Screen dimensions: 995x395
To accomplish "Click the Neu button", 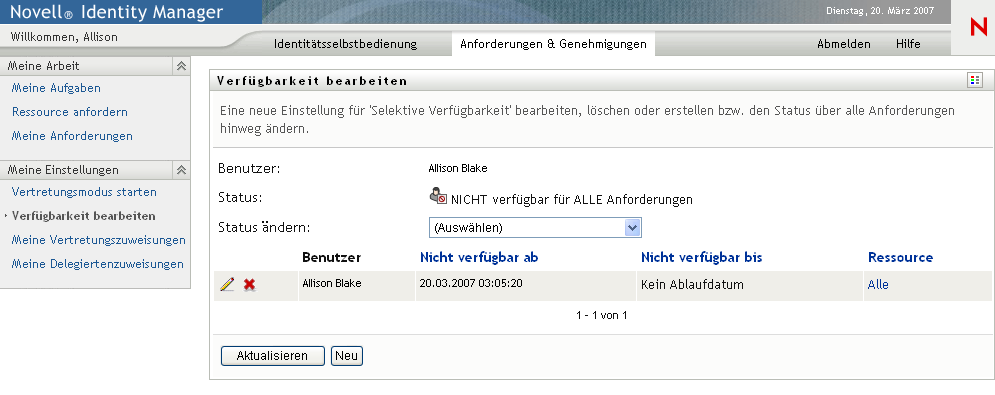I will tap(346, 356).
